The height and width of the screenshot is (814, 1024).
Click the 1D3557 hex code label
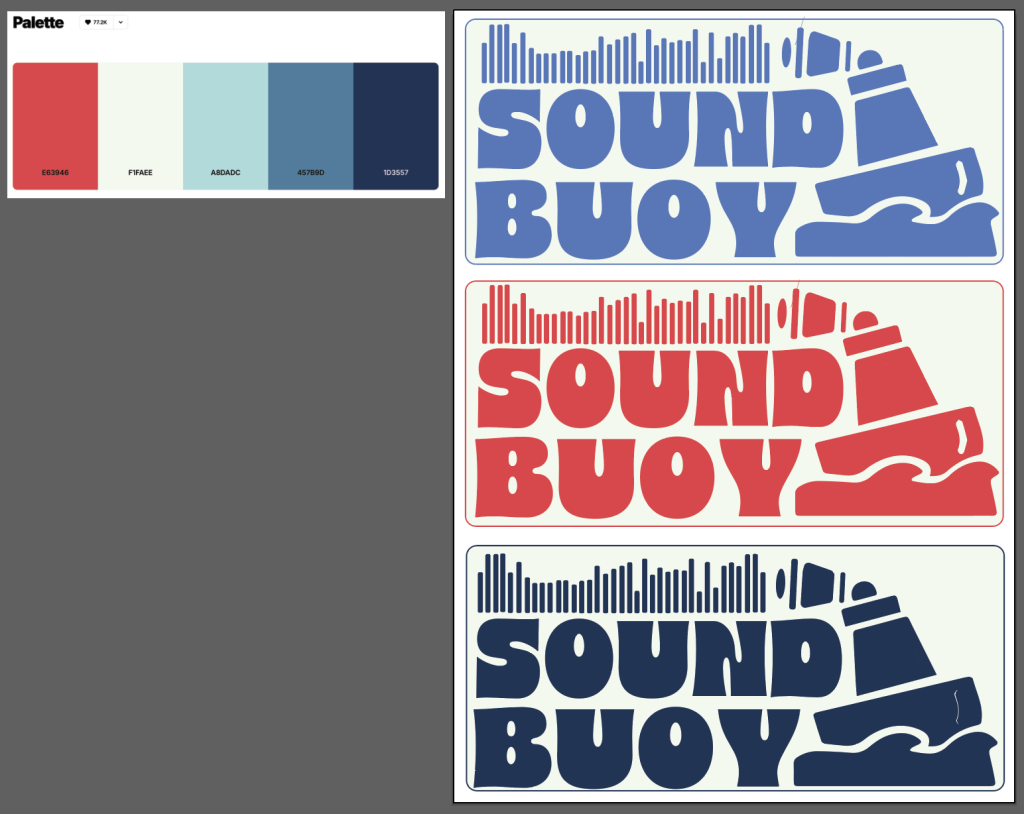(x=396, y=173)
